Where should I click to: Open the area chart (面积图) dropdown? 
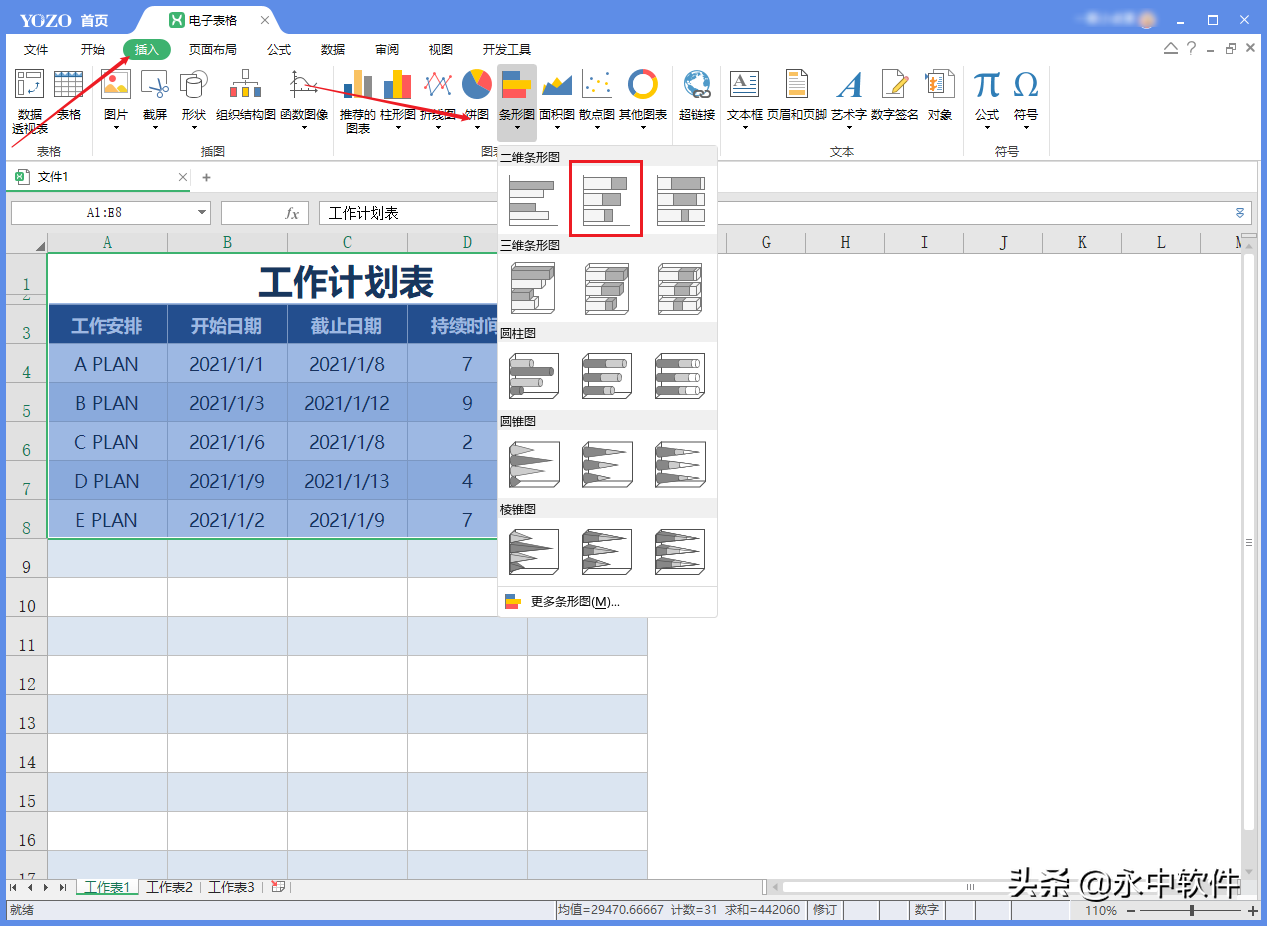556,127
